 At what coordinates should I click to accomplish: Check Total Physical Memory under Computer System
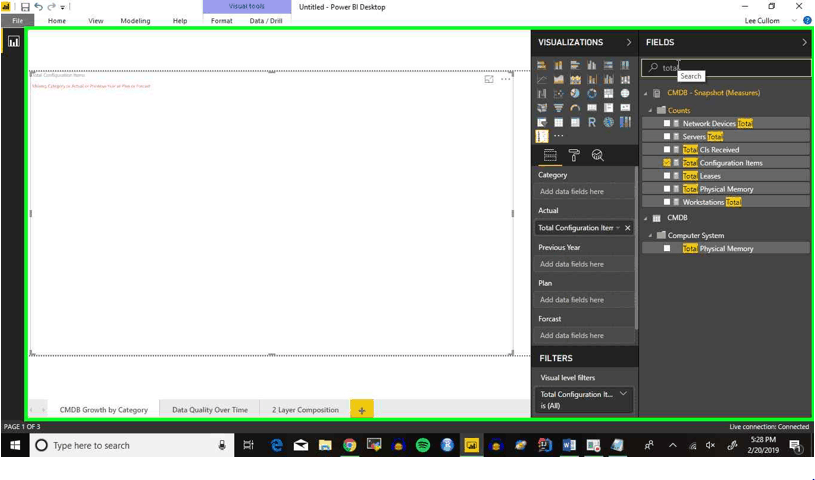pyautogui.click(x=667, y=249)
